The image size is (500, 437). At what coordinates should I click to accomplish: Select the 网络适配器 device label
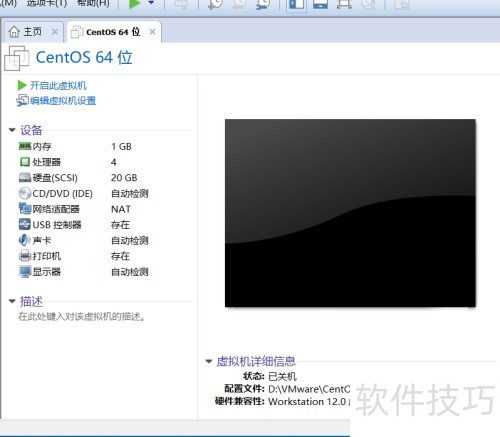56,209
